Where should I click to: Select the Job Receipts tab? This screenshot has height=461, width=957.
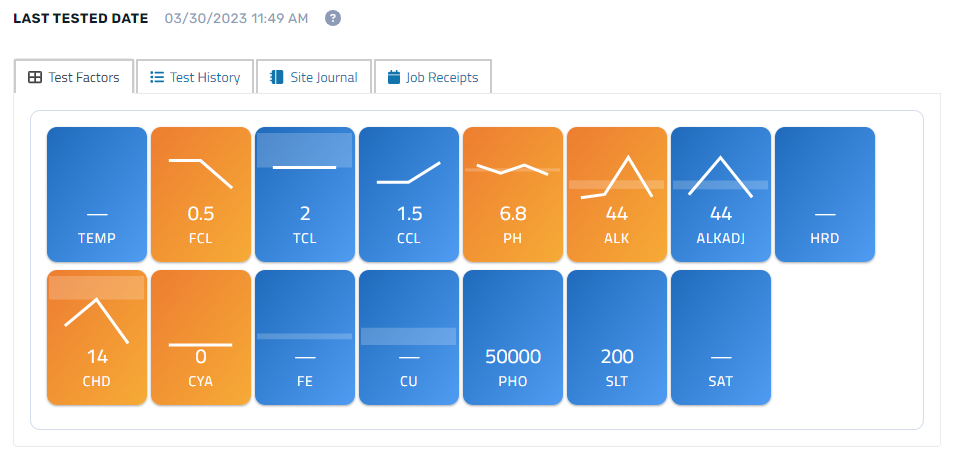(433, 76)
